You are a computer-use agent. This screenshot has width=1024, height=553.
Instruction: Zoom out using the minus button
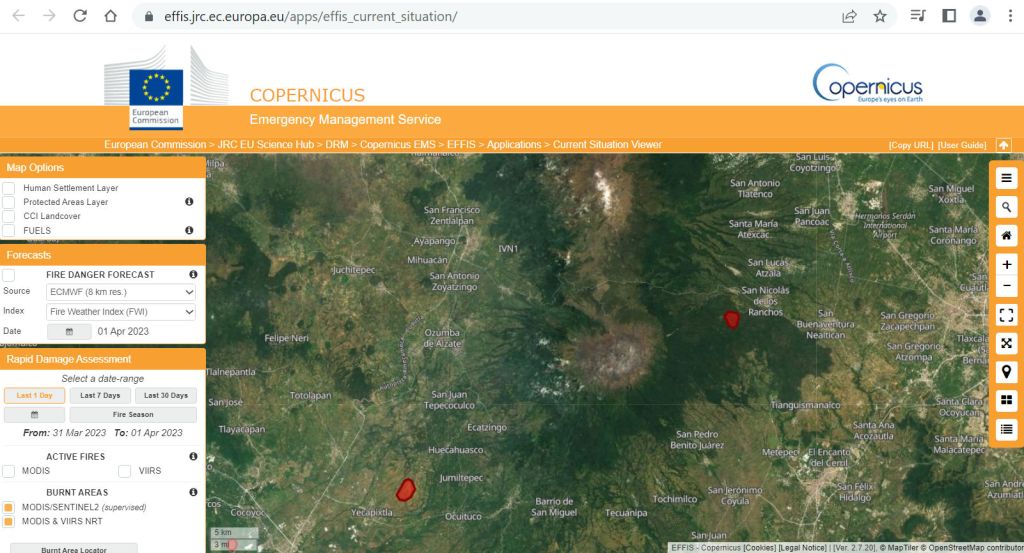[1006, 286]
